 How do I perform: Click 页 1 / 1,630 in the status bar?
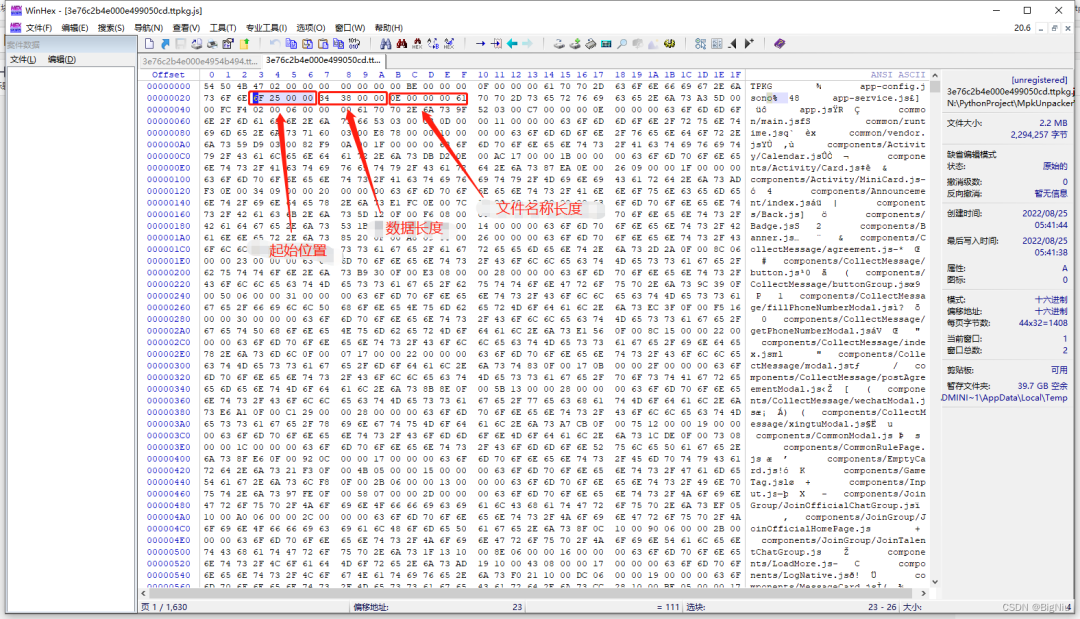(x=164, y=607)
